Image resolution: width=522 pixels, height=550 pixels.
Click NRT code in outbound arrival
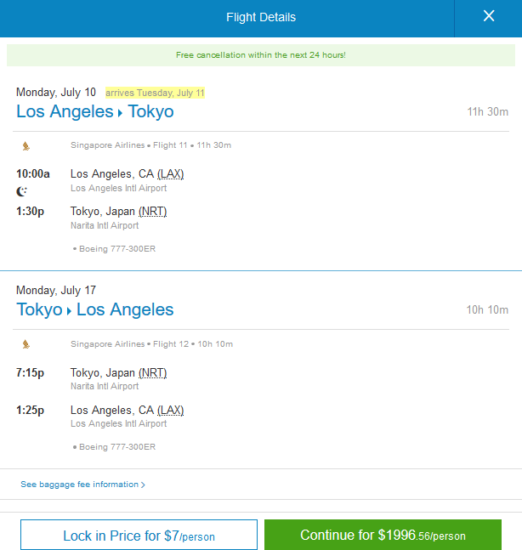153,212
